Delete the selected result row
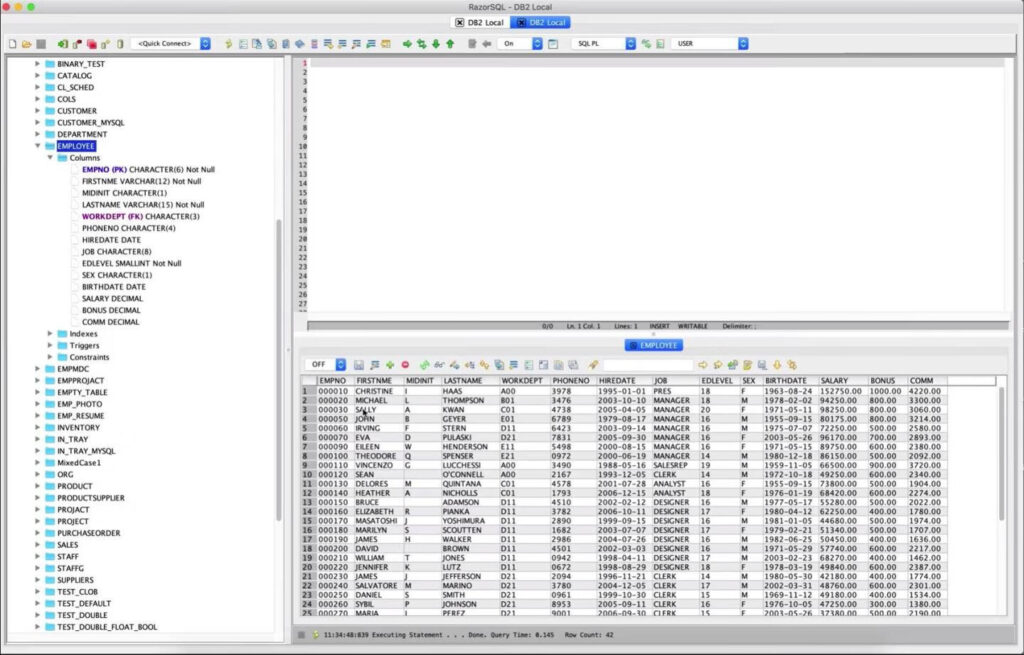 click(405, 364)
